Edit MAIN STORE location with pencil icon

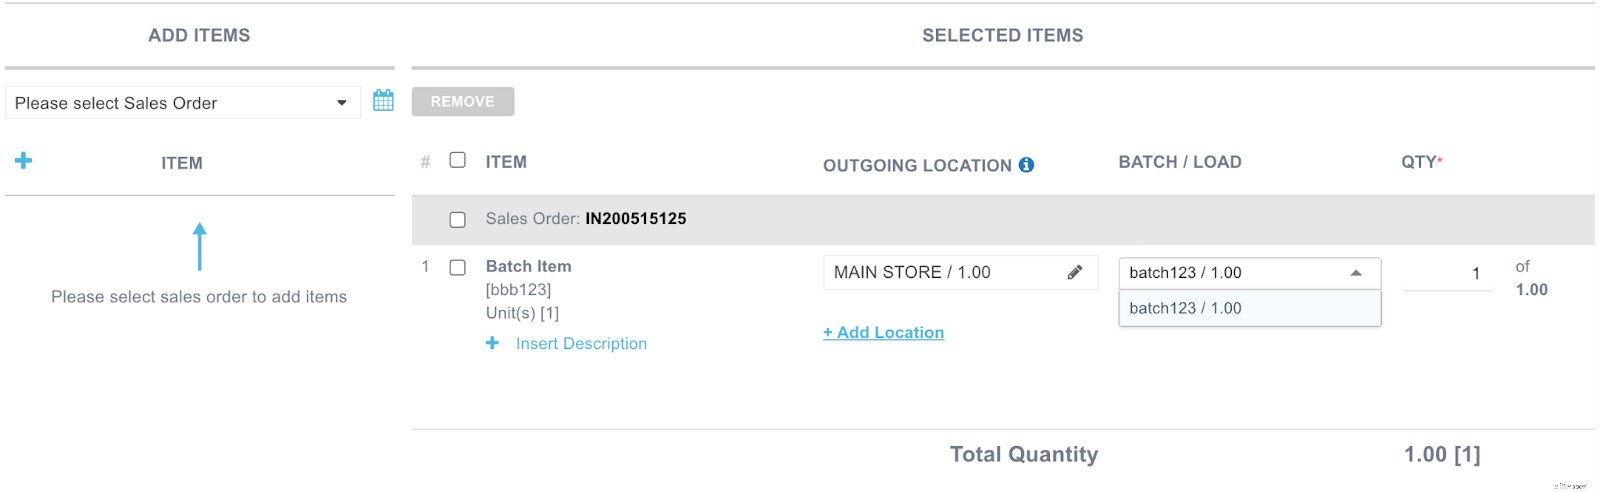tap(1075, 272)
